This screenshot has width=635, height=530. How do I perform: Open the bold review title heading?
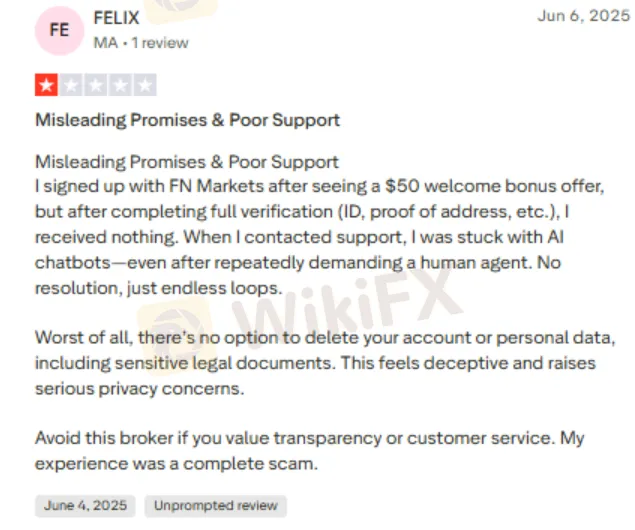pos(188,120)
